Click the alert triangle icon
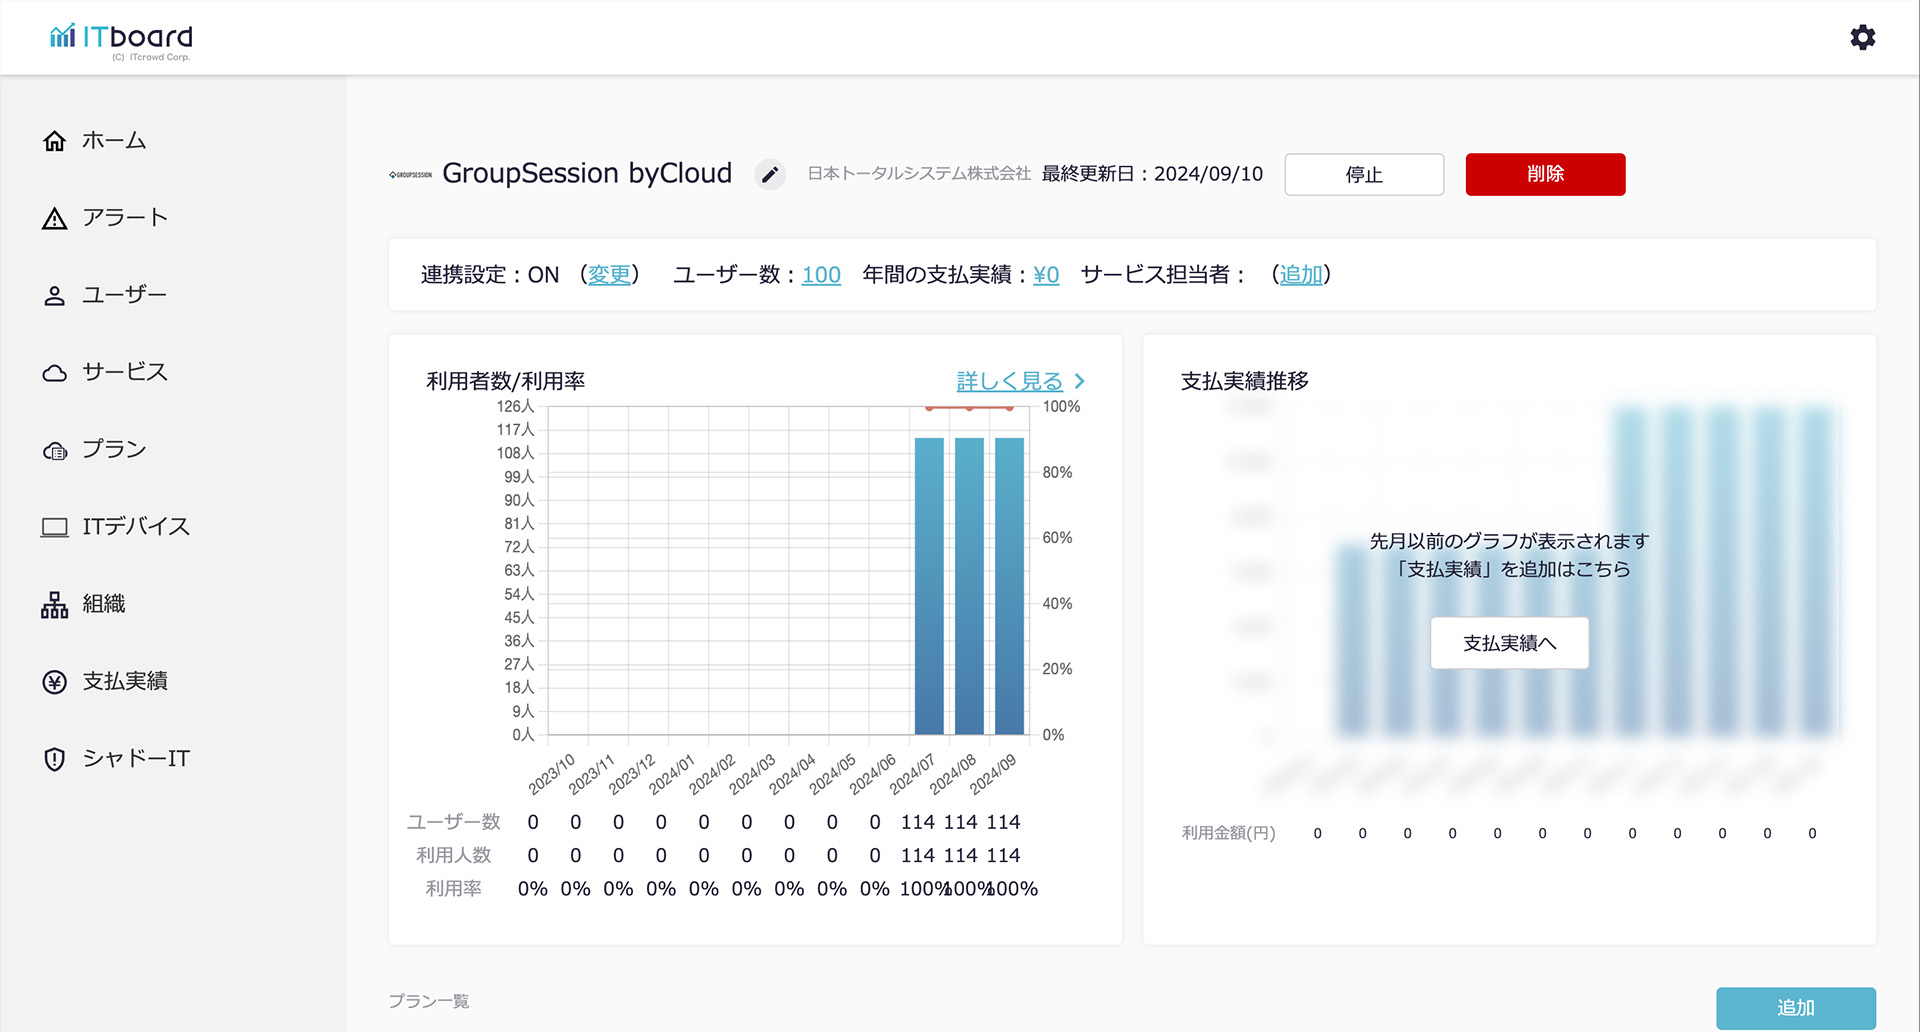1920x1032 pixels. pyautogui.click(x=55, y=219)
